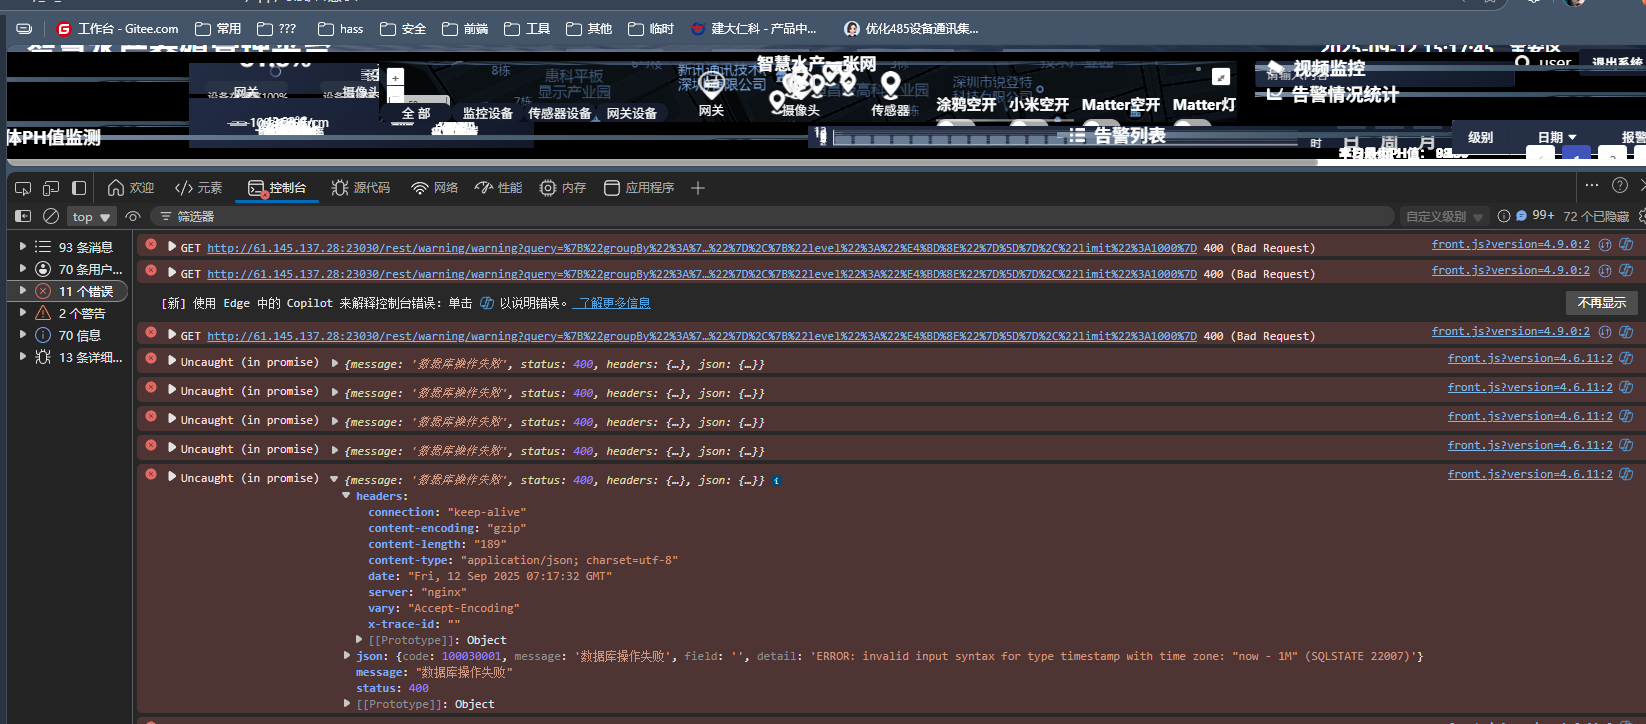This screenshot has height=724, width=1646.
Task: Click the dock side panel icon
Action: click(79, 188)
